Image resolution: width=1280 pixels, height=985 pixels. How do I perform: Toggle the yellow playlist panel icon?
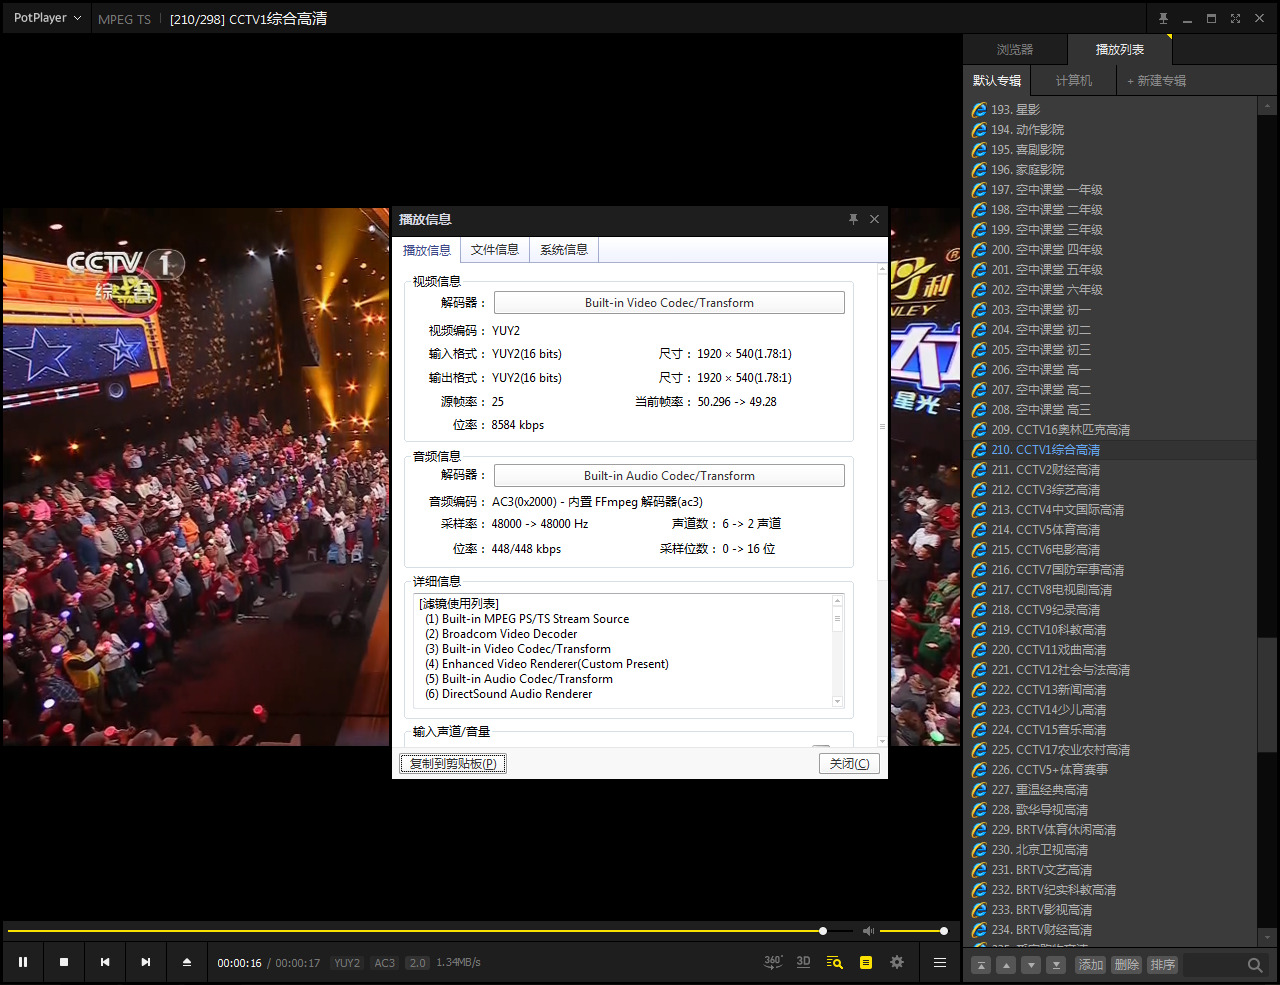click(866, 962)
